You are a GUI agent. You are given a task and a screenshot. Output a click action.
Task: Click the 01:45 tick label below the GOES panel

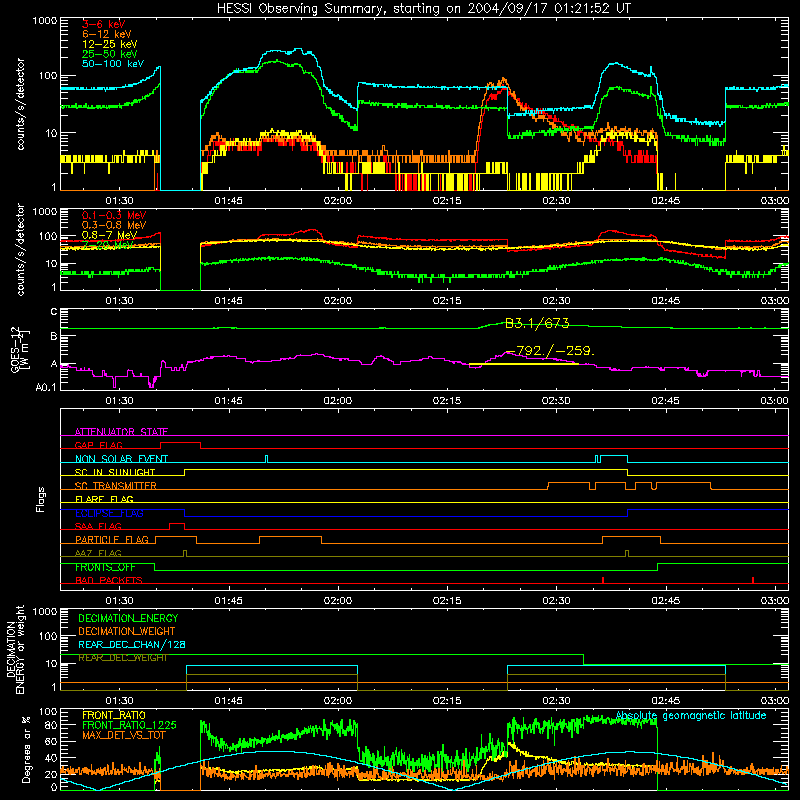[228, 401]
